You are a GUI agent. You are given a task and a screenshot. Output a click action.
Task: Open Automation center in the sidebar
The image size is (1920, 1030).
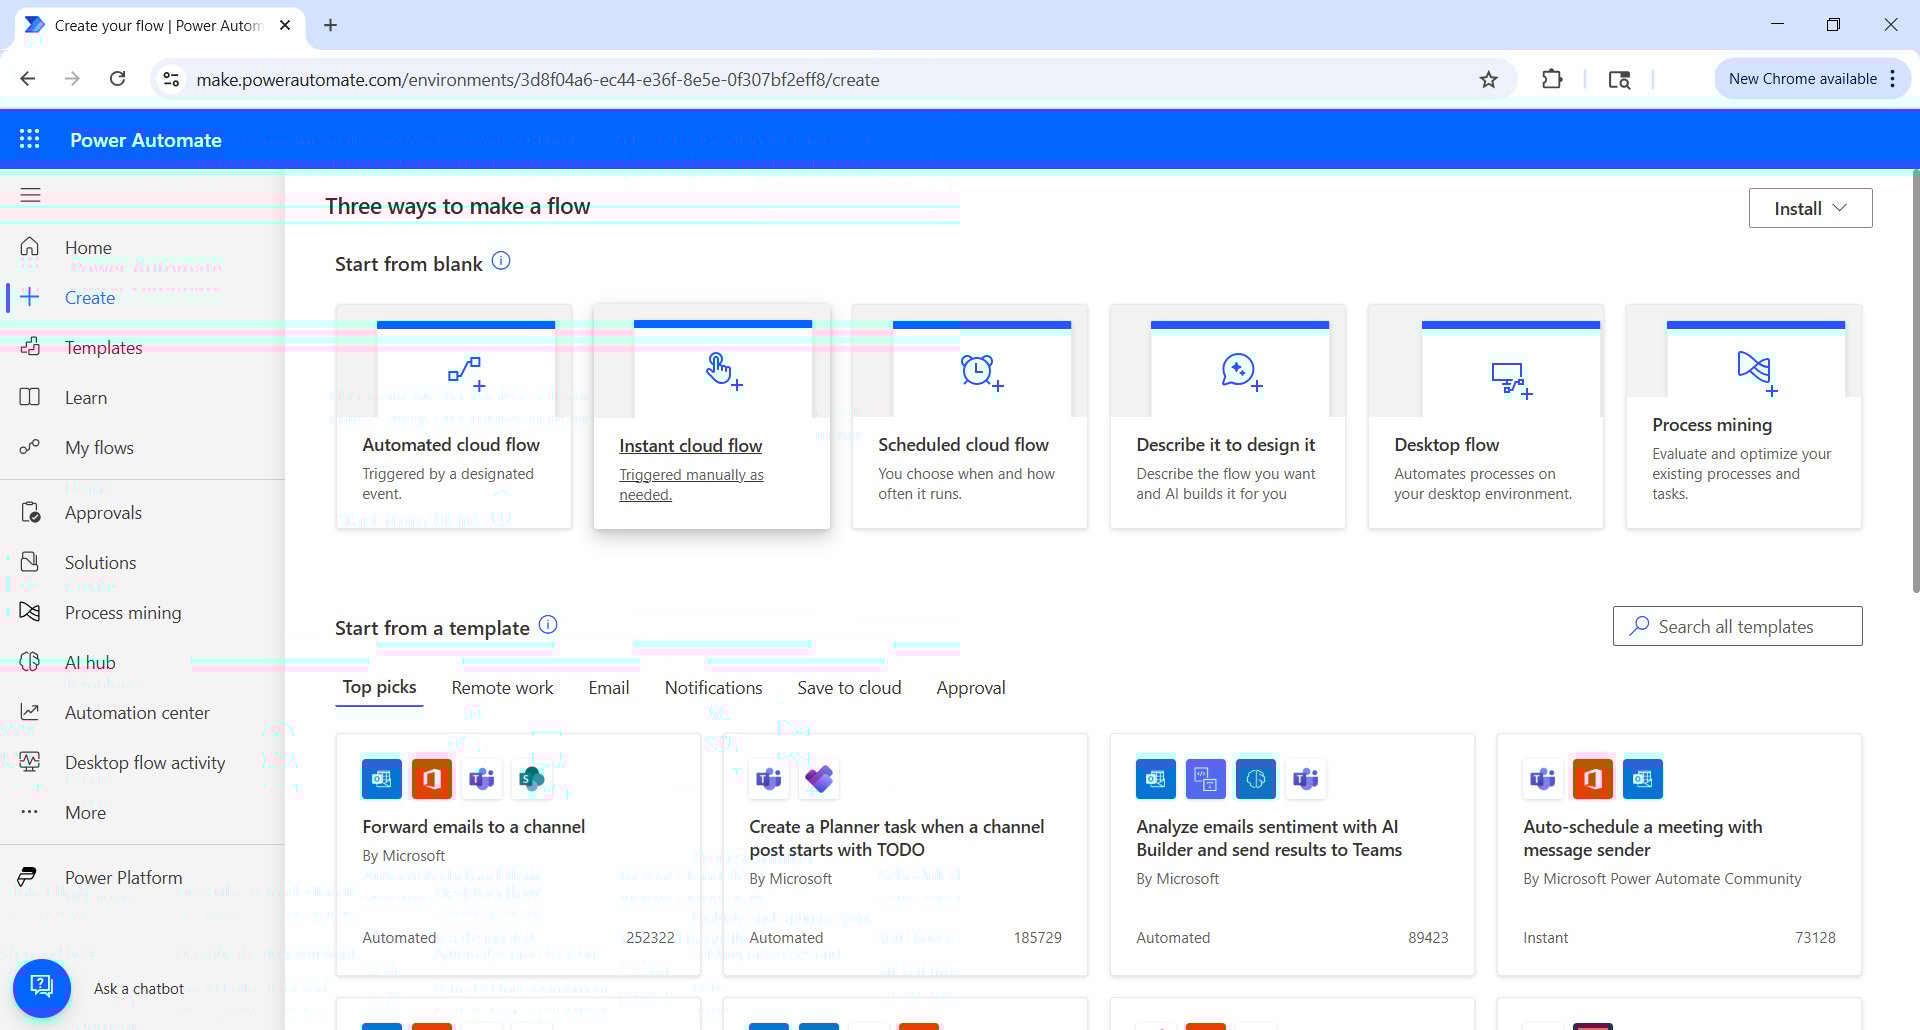(137, 712)
